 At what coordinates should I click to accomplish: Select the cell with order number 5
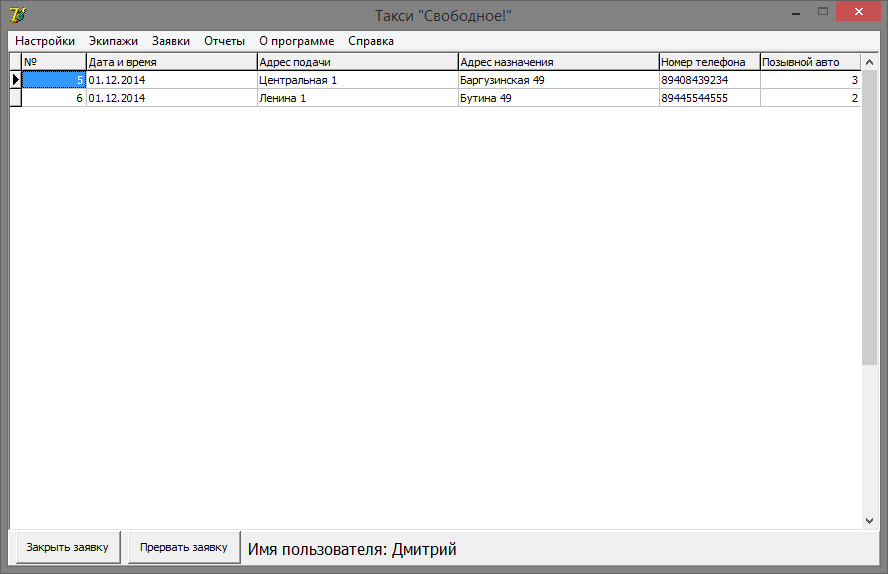pyautogui.click(x=54, y=80)
